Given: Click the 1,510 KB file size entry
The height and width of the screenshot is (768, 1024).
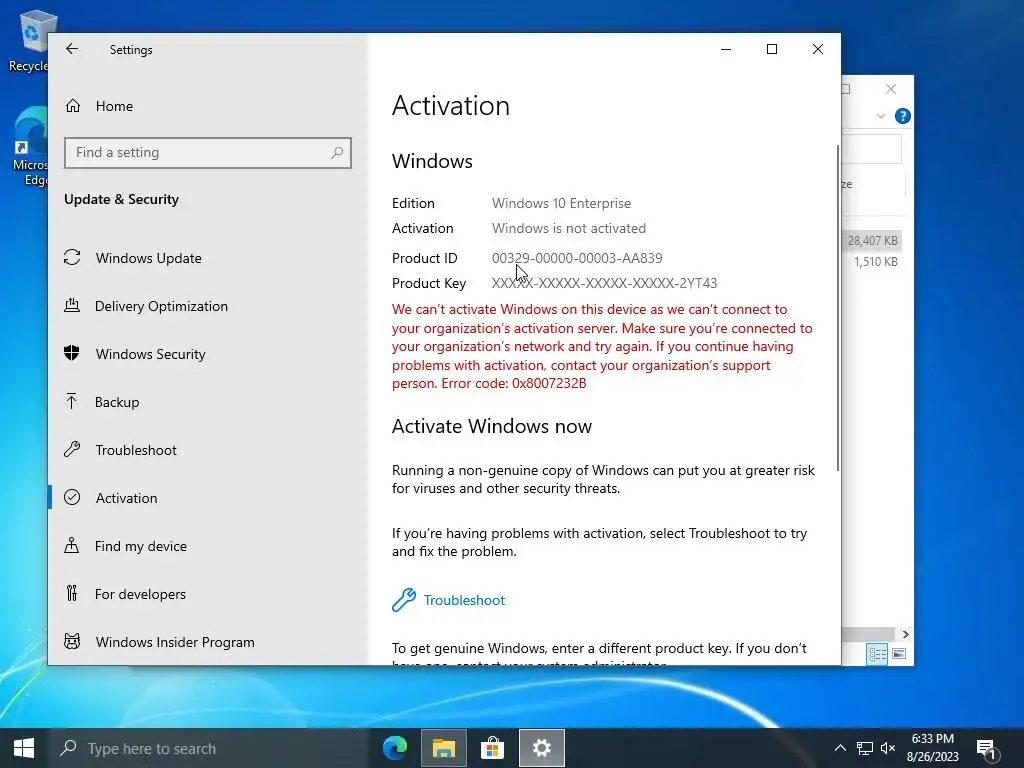Looking at the screenshot, I should 875,261.
